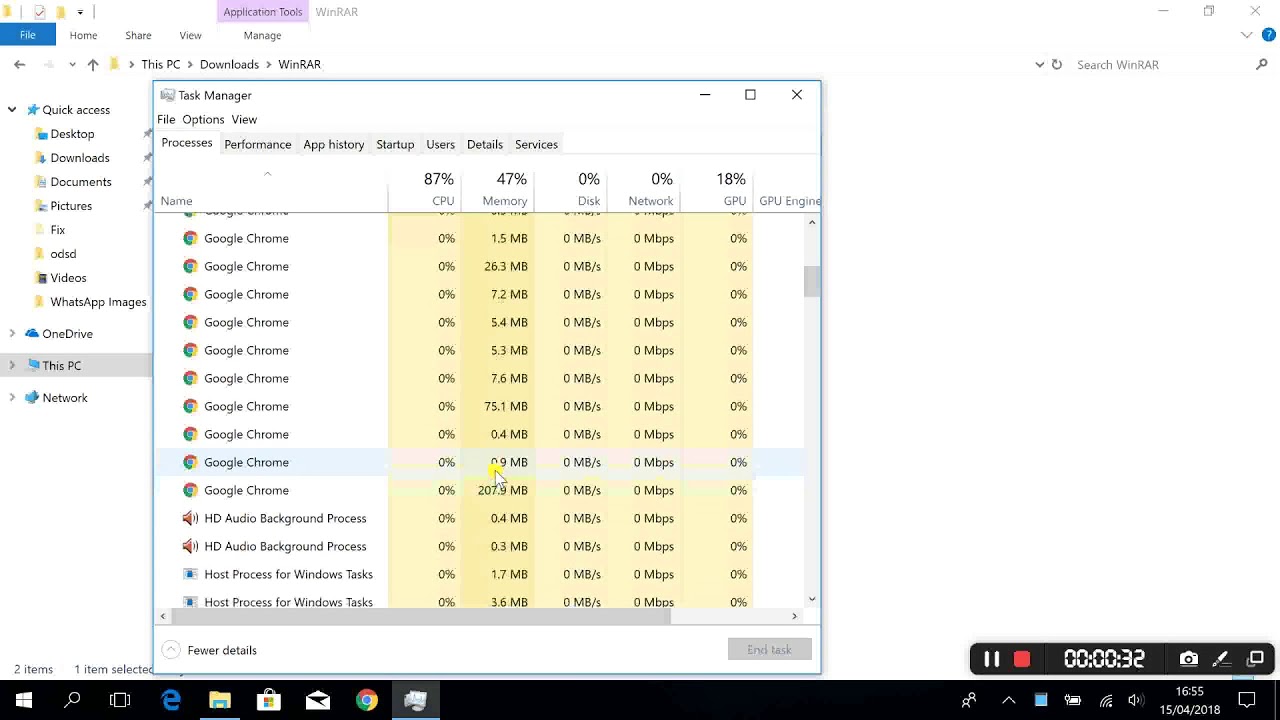
Task: Expand the This PC tree node
Action: (x=12, y=366)
